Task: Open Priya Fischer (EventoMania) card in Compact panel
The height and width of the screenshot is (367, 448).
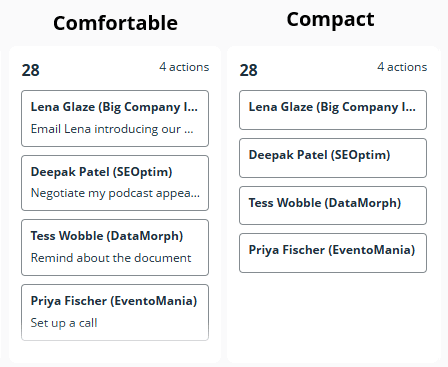Action: (x=333, y=253)
